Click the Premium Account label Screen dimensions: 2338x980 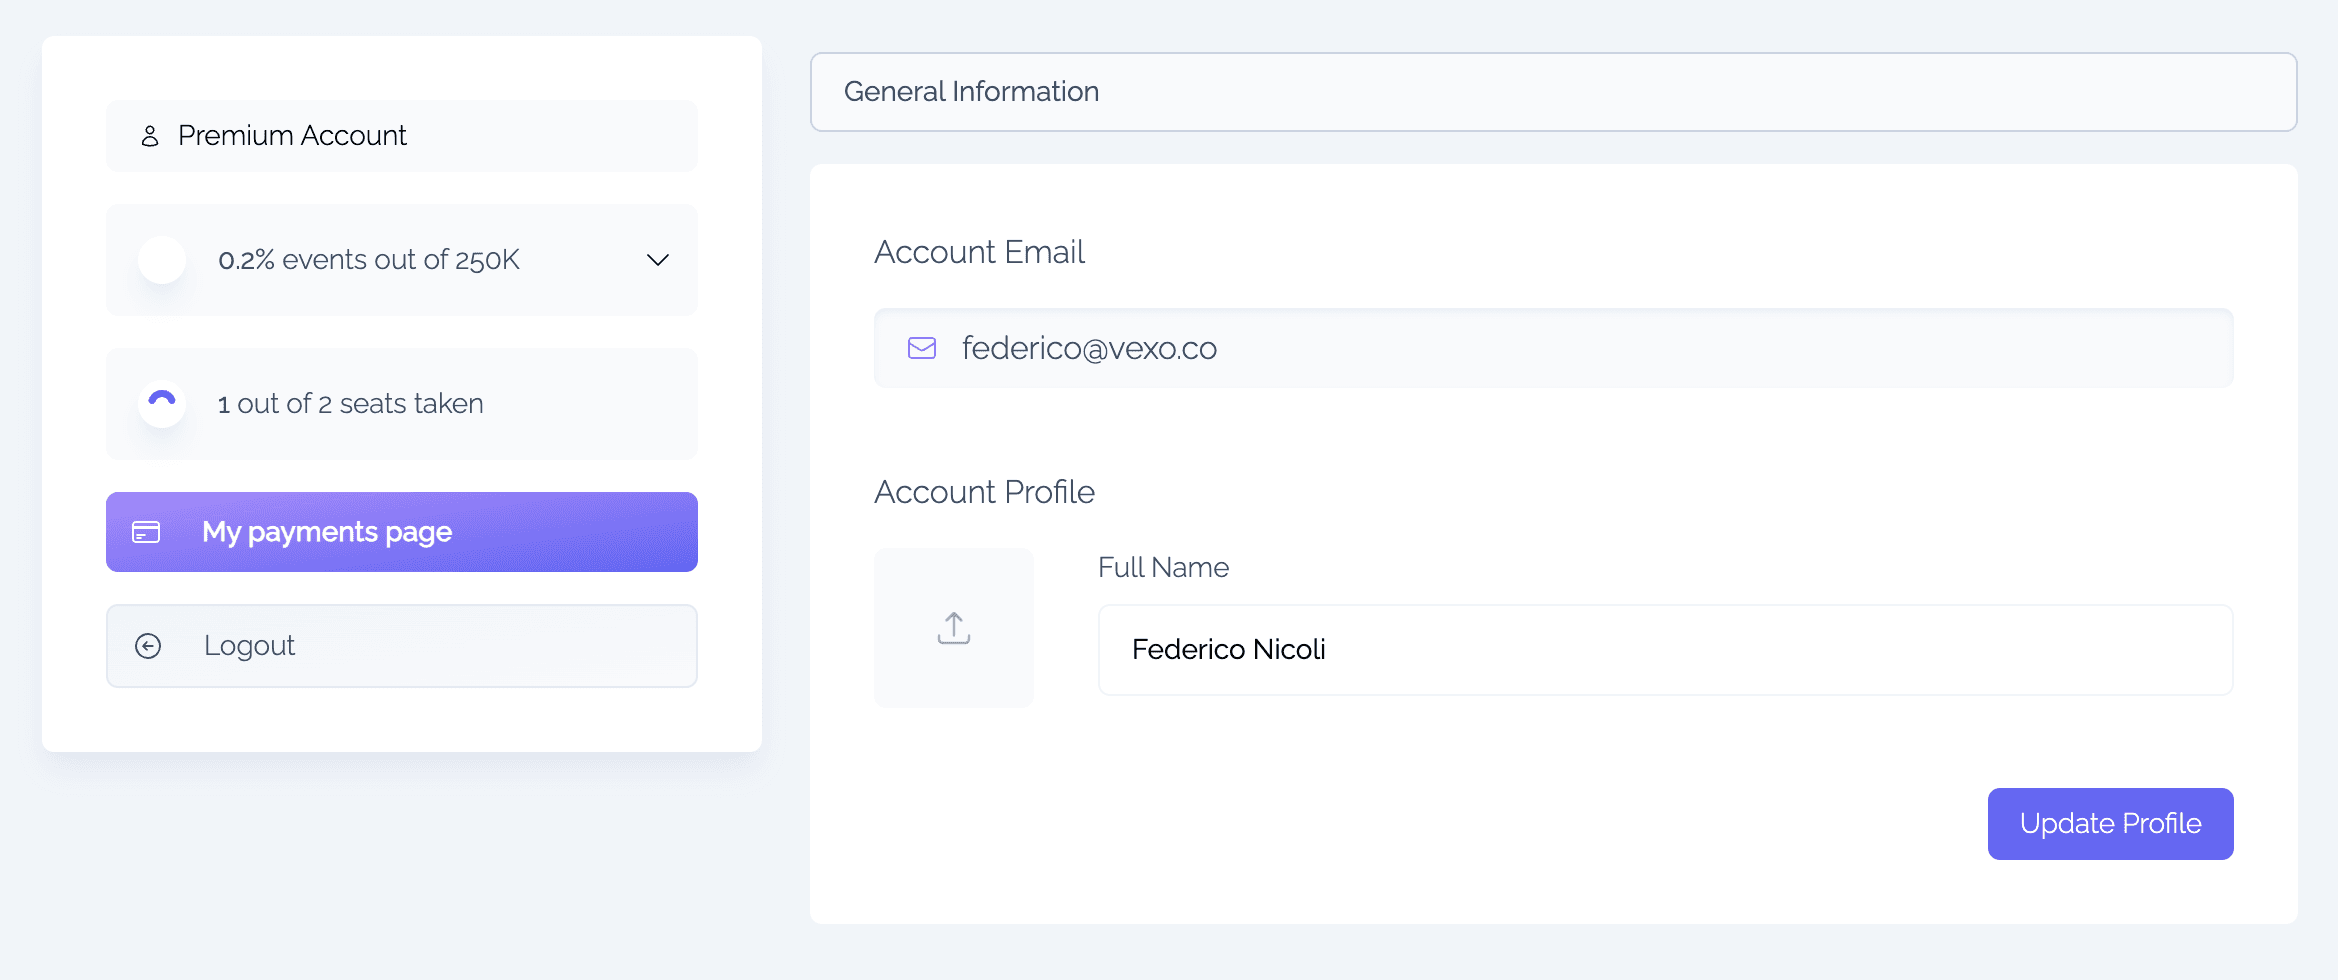coord(292,136)
